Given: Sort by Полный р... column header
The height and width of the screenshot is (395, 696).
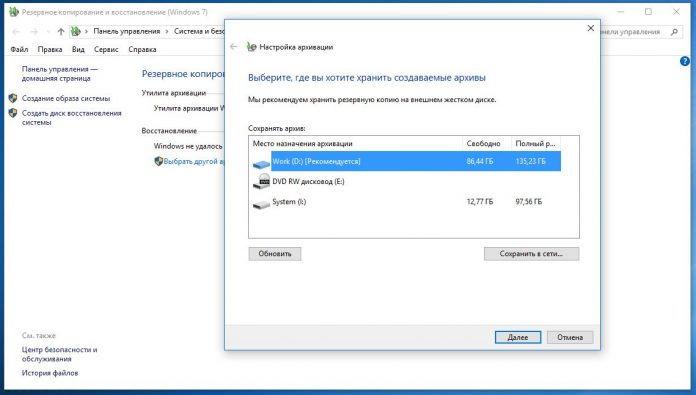Looking at the screenshot, I should click(536, 143).
